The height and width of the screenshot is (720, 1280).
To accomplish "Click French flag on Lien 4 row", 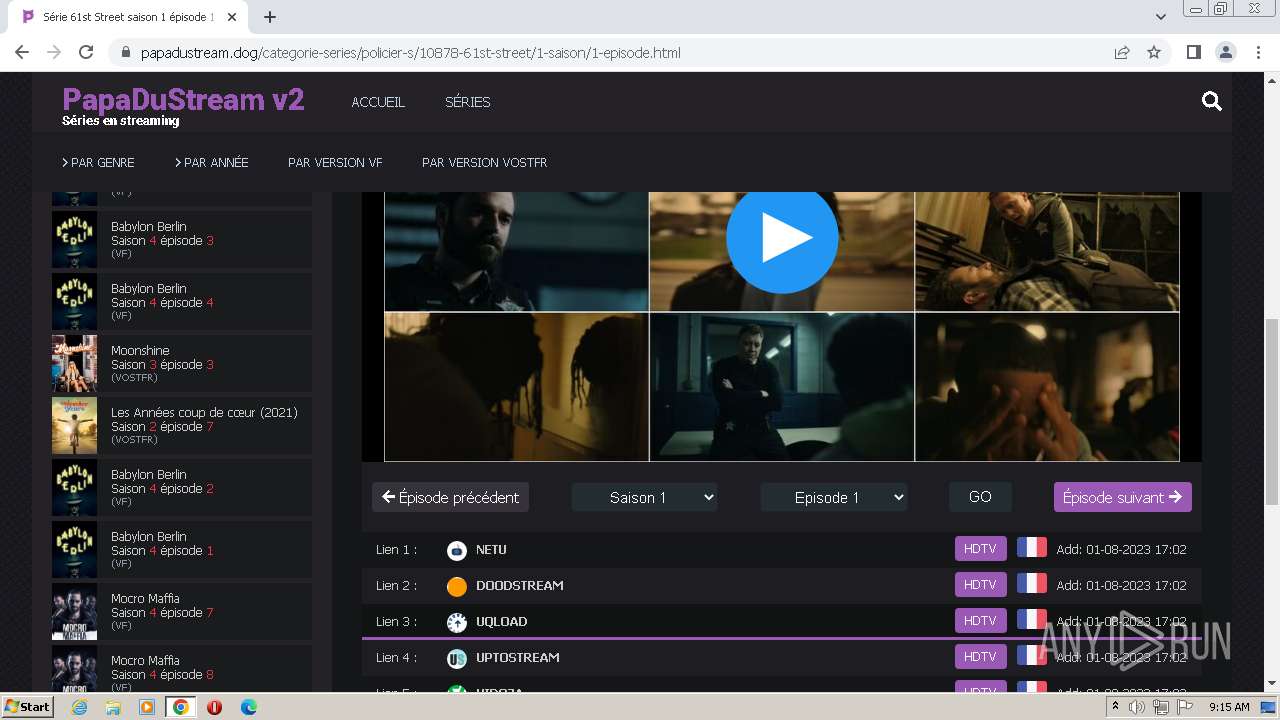I will [x=1032, y=656].
